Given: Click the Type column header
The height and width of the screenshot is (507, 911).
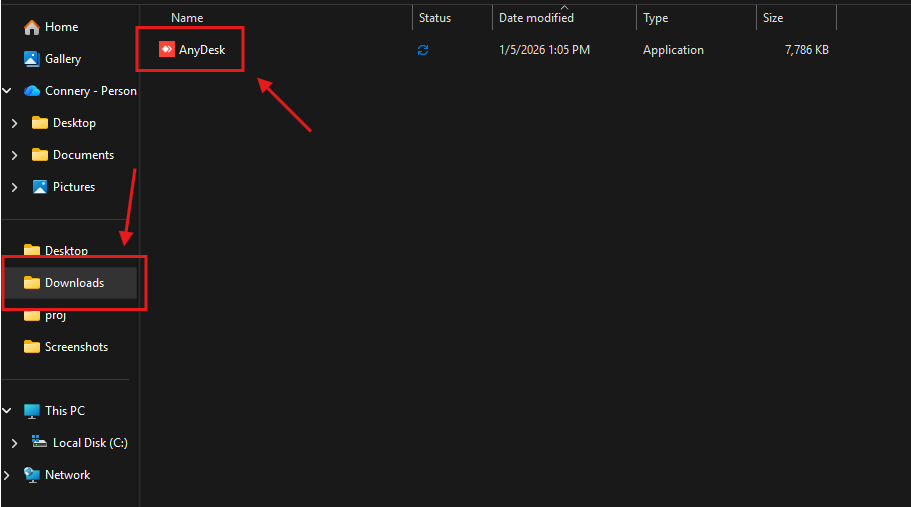Looking at the screenshot, I should coord(656,18).
